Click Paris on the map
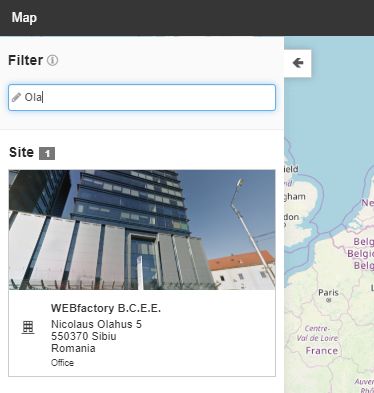374x393 pixels. tap(328, 293)
